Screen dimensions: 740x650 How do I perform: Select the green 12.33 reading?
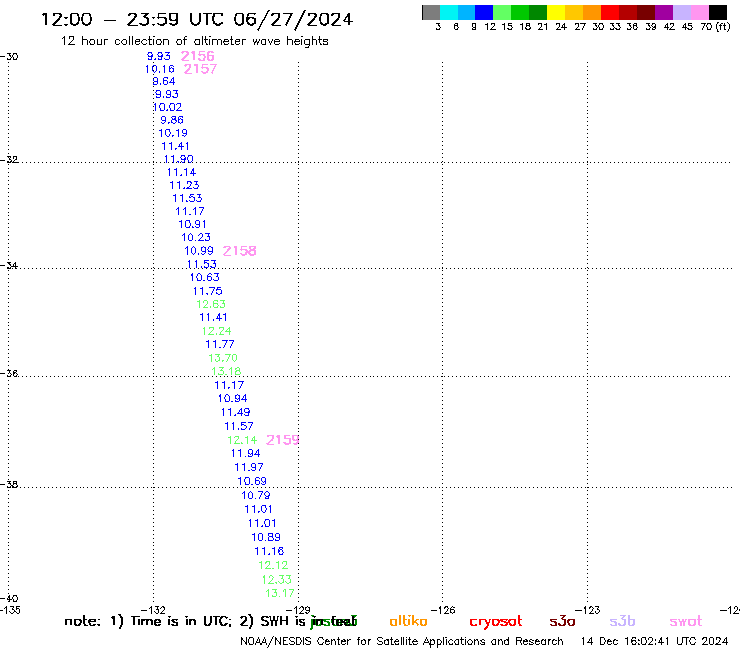277,579
